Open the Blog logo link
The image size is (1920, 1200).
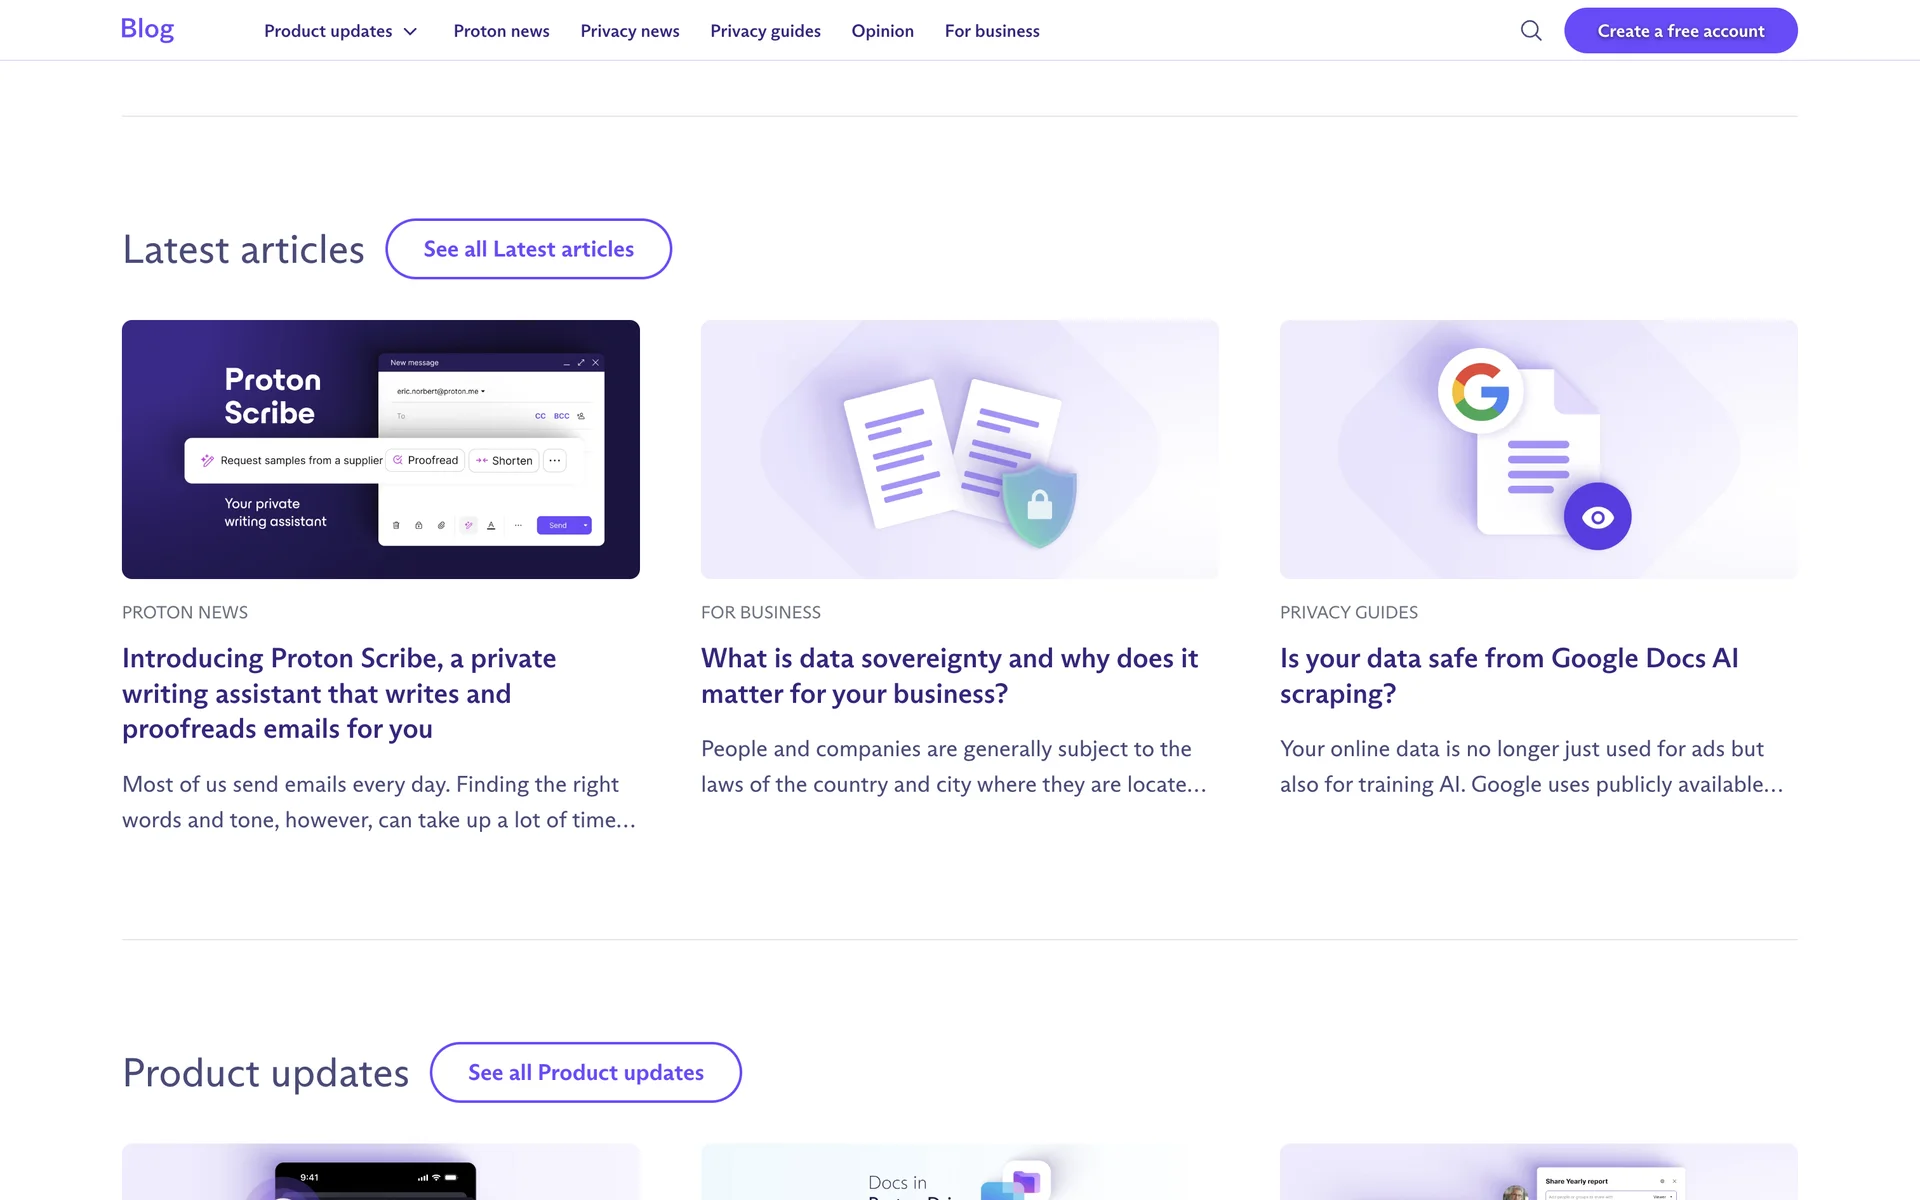pyautogui.click(x=147, y=29)
